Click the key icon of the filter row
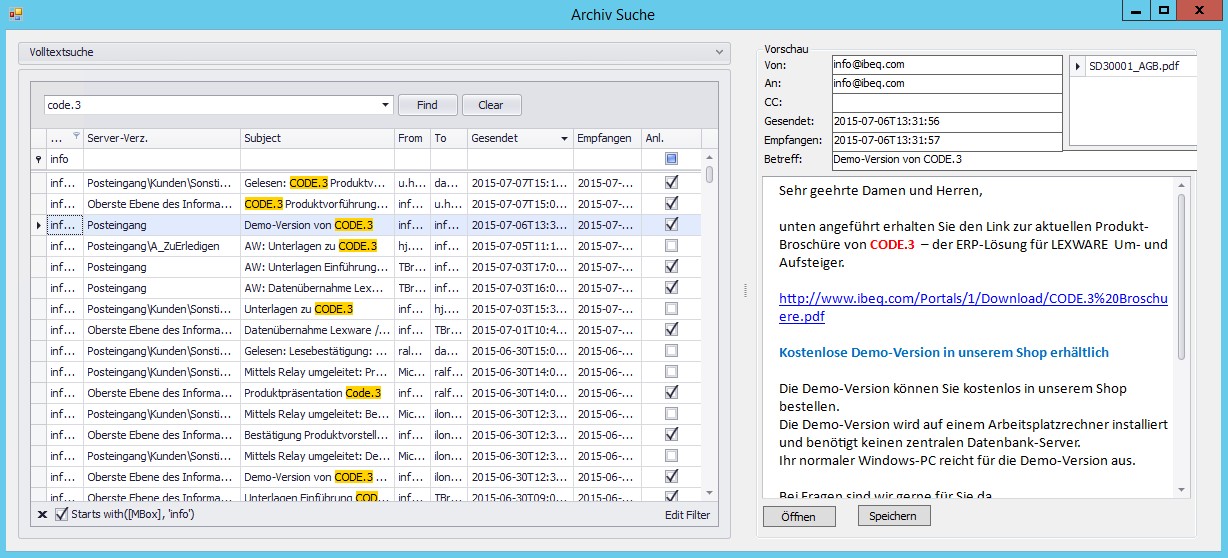Viewport: 1228px width, 558px height. point(39,159)
